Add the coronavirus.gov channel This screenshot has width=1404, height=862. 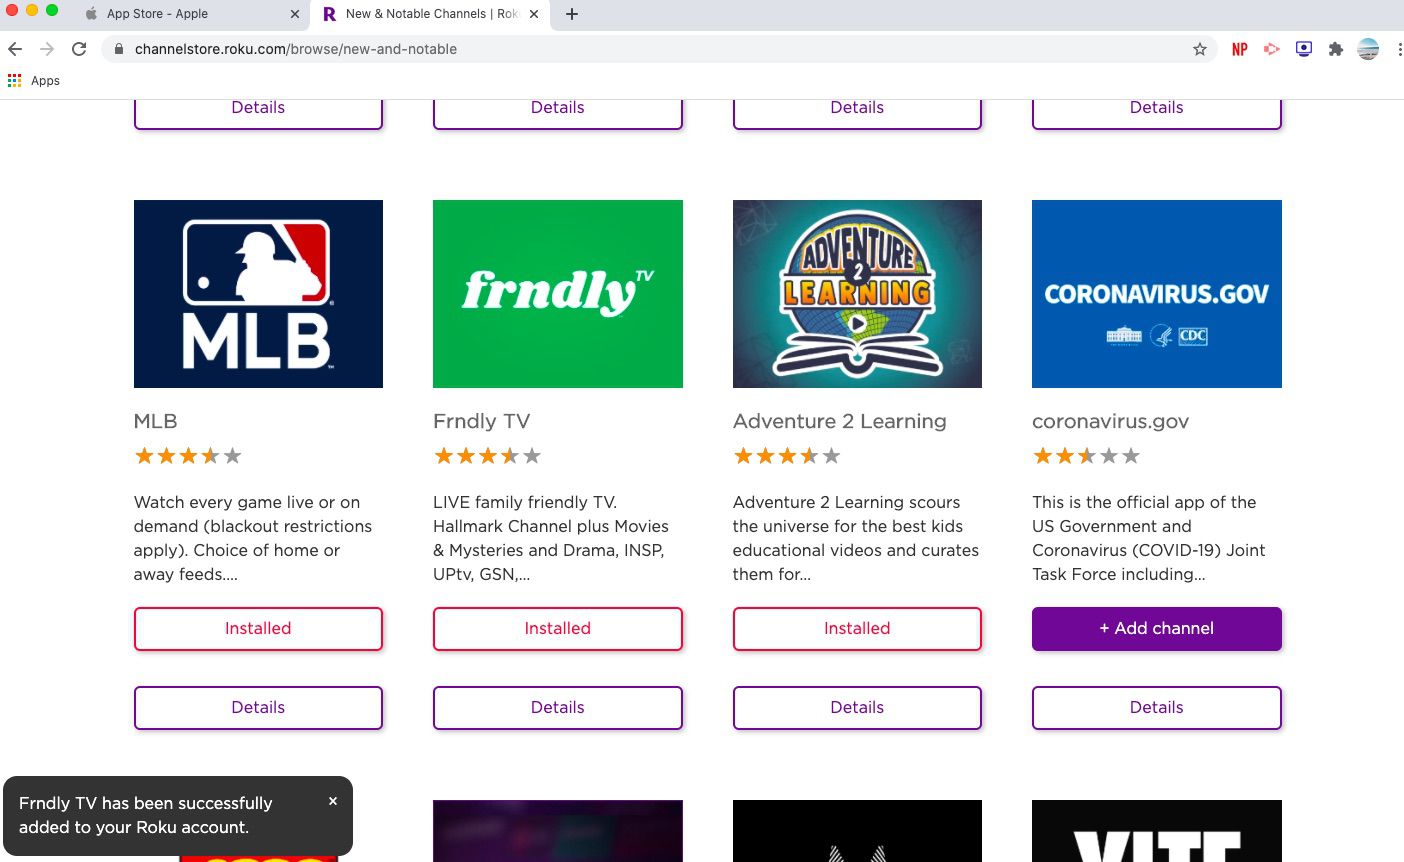click(x=1157, y=629)
